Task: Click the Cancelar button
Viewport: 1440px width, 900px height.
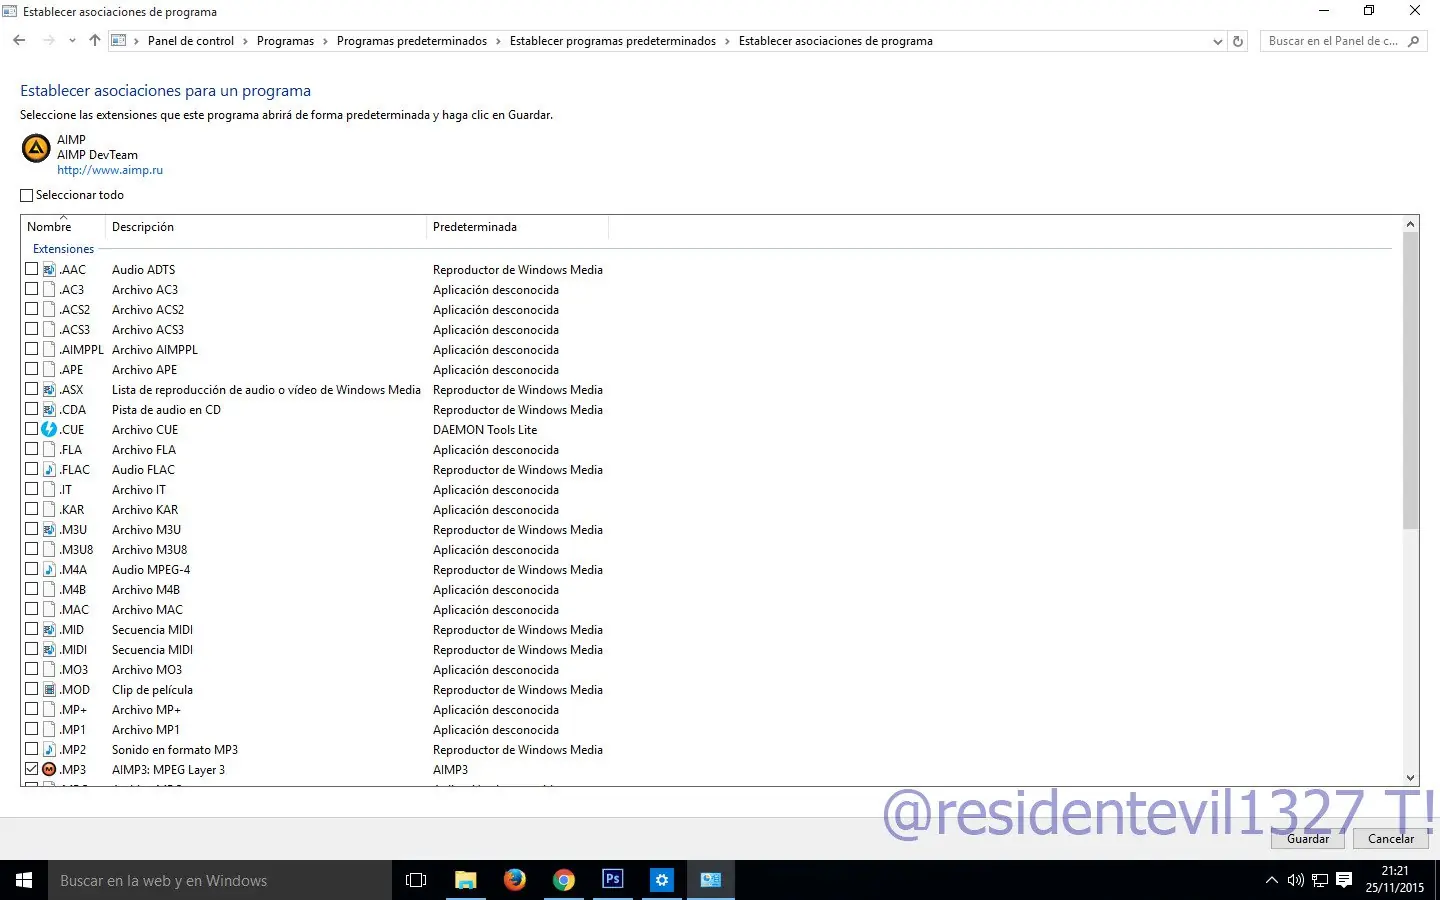Action: coord(1391,839)
